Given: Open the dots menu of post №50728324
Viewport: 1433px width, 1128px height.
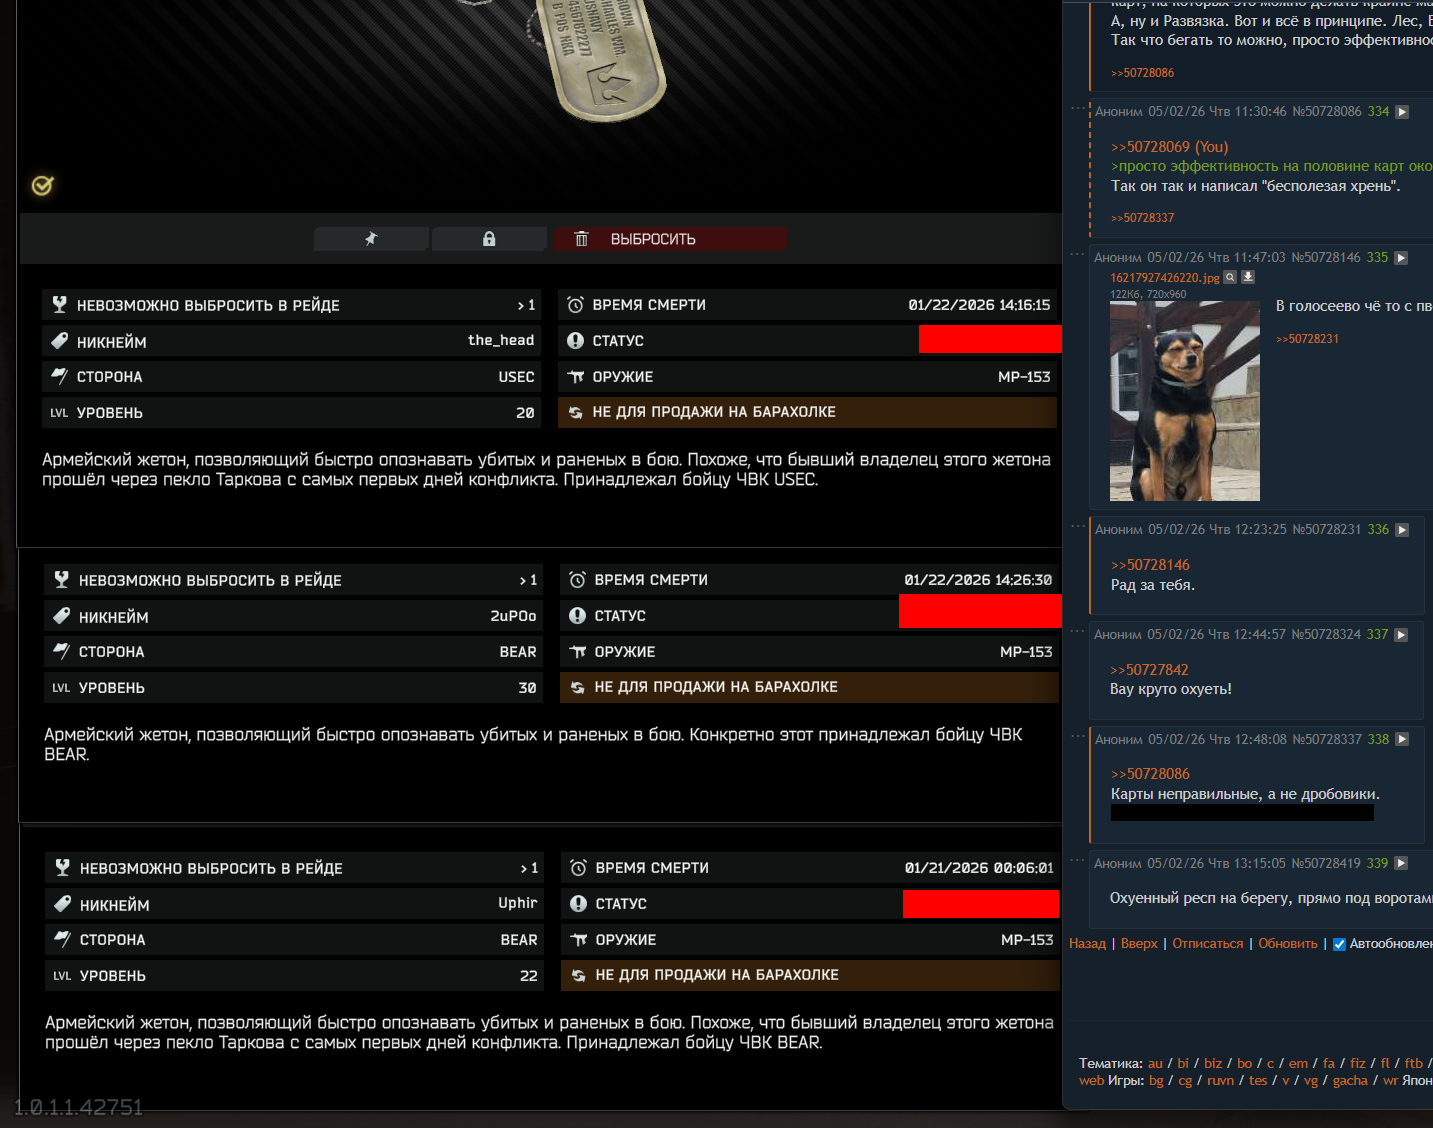Looking at the screenshot, I should (1077, 631).
